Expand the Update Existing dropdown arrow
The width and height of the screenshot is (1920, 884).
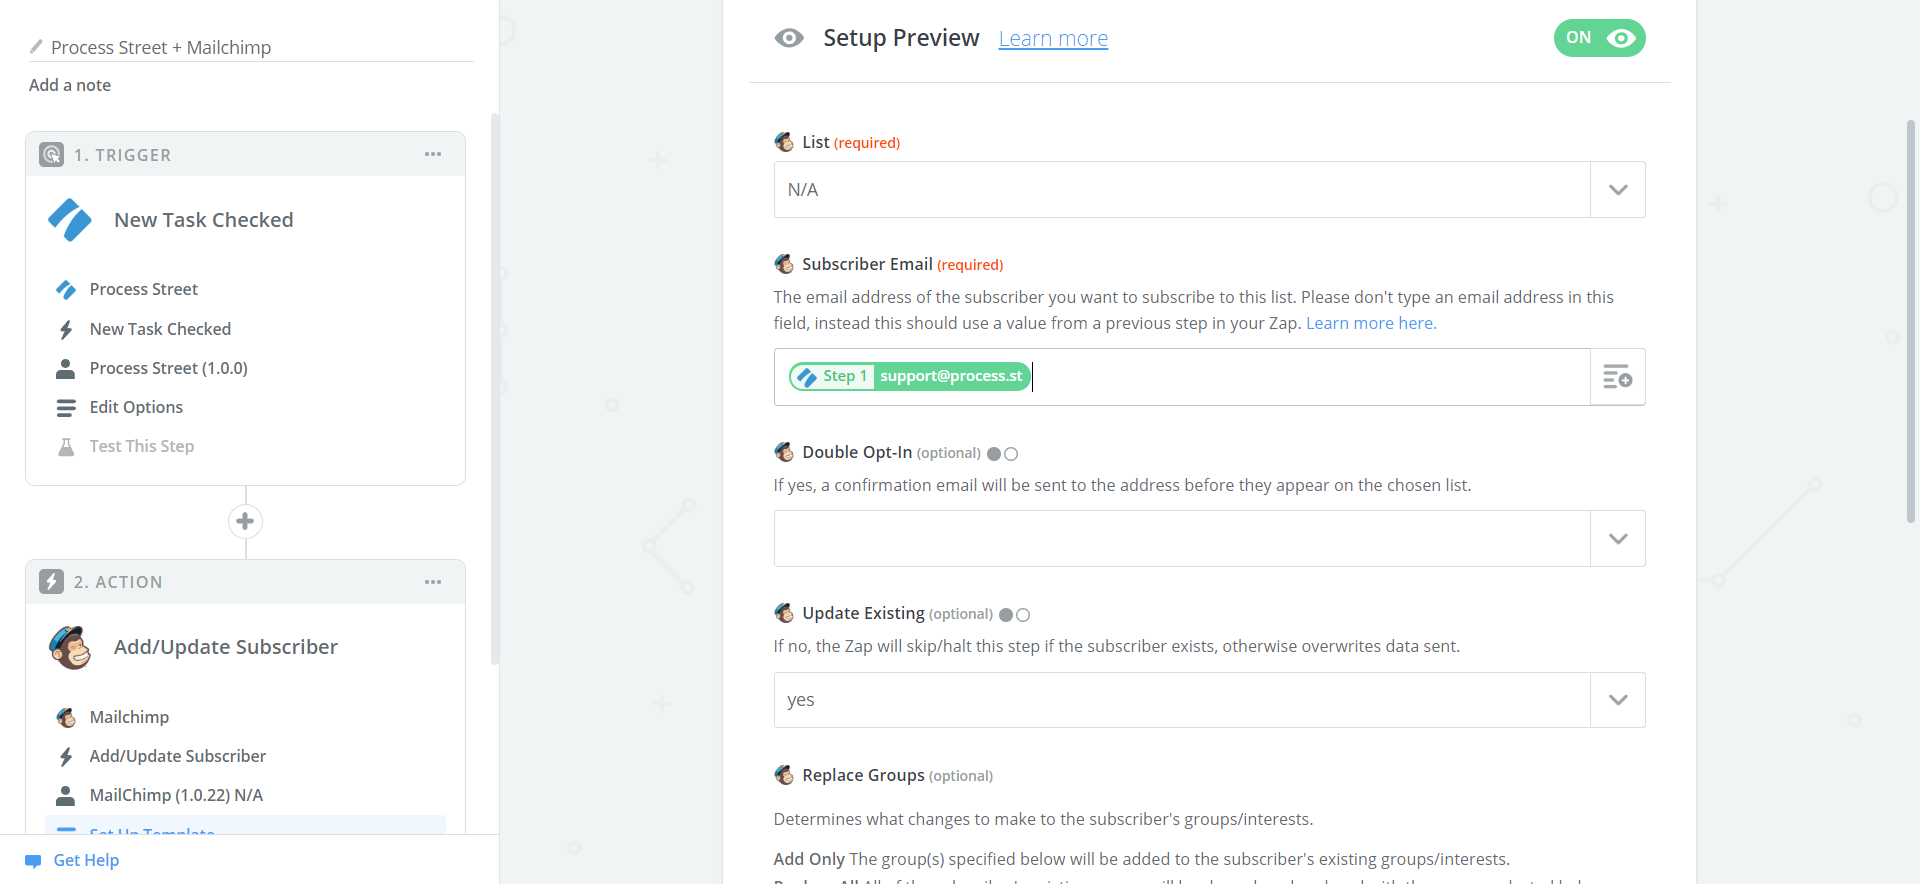click(1618, 700)
